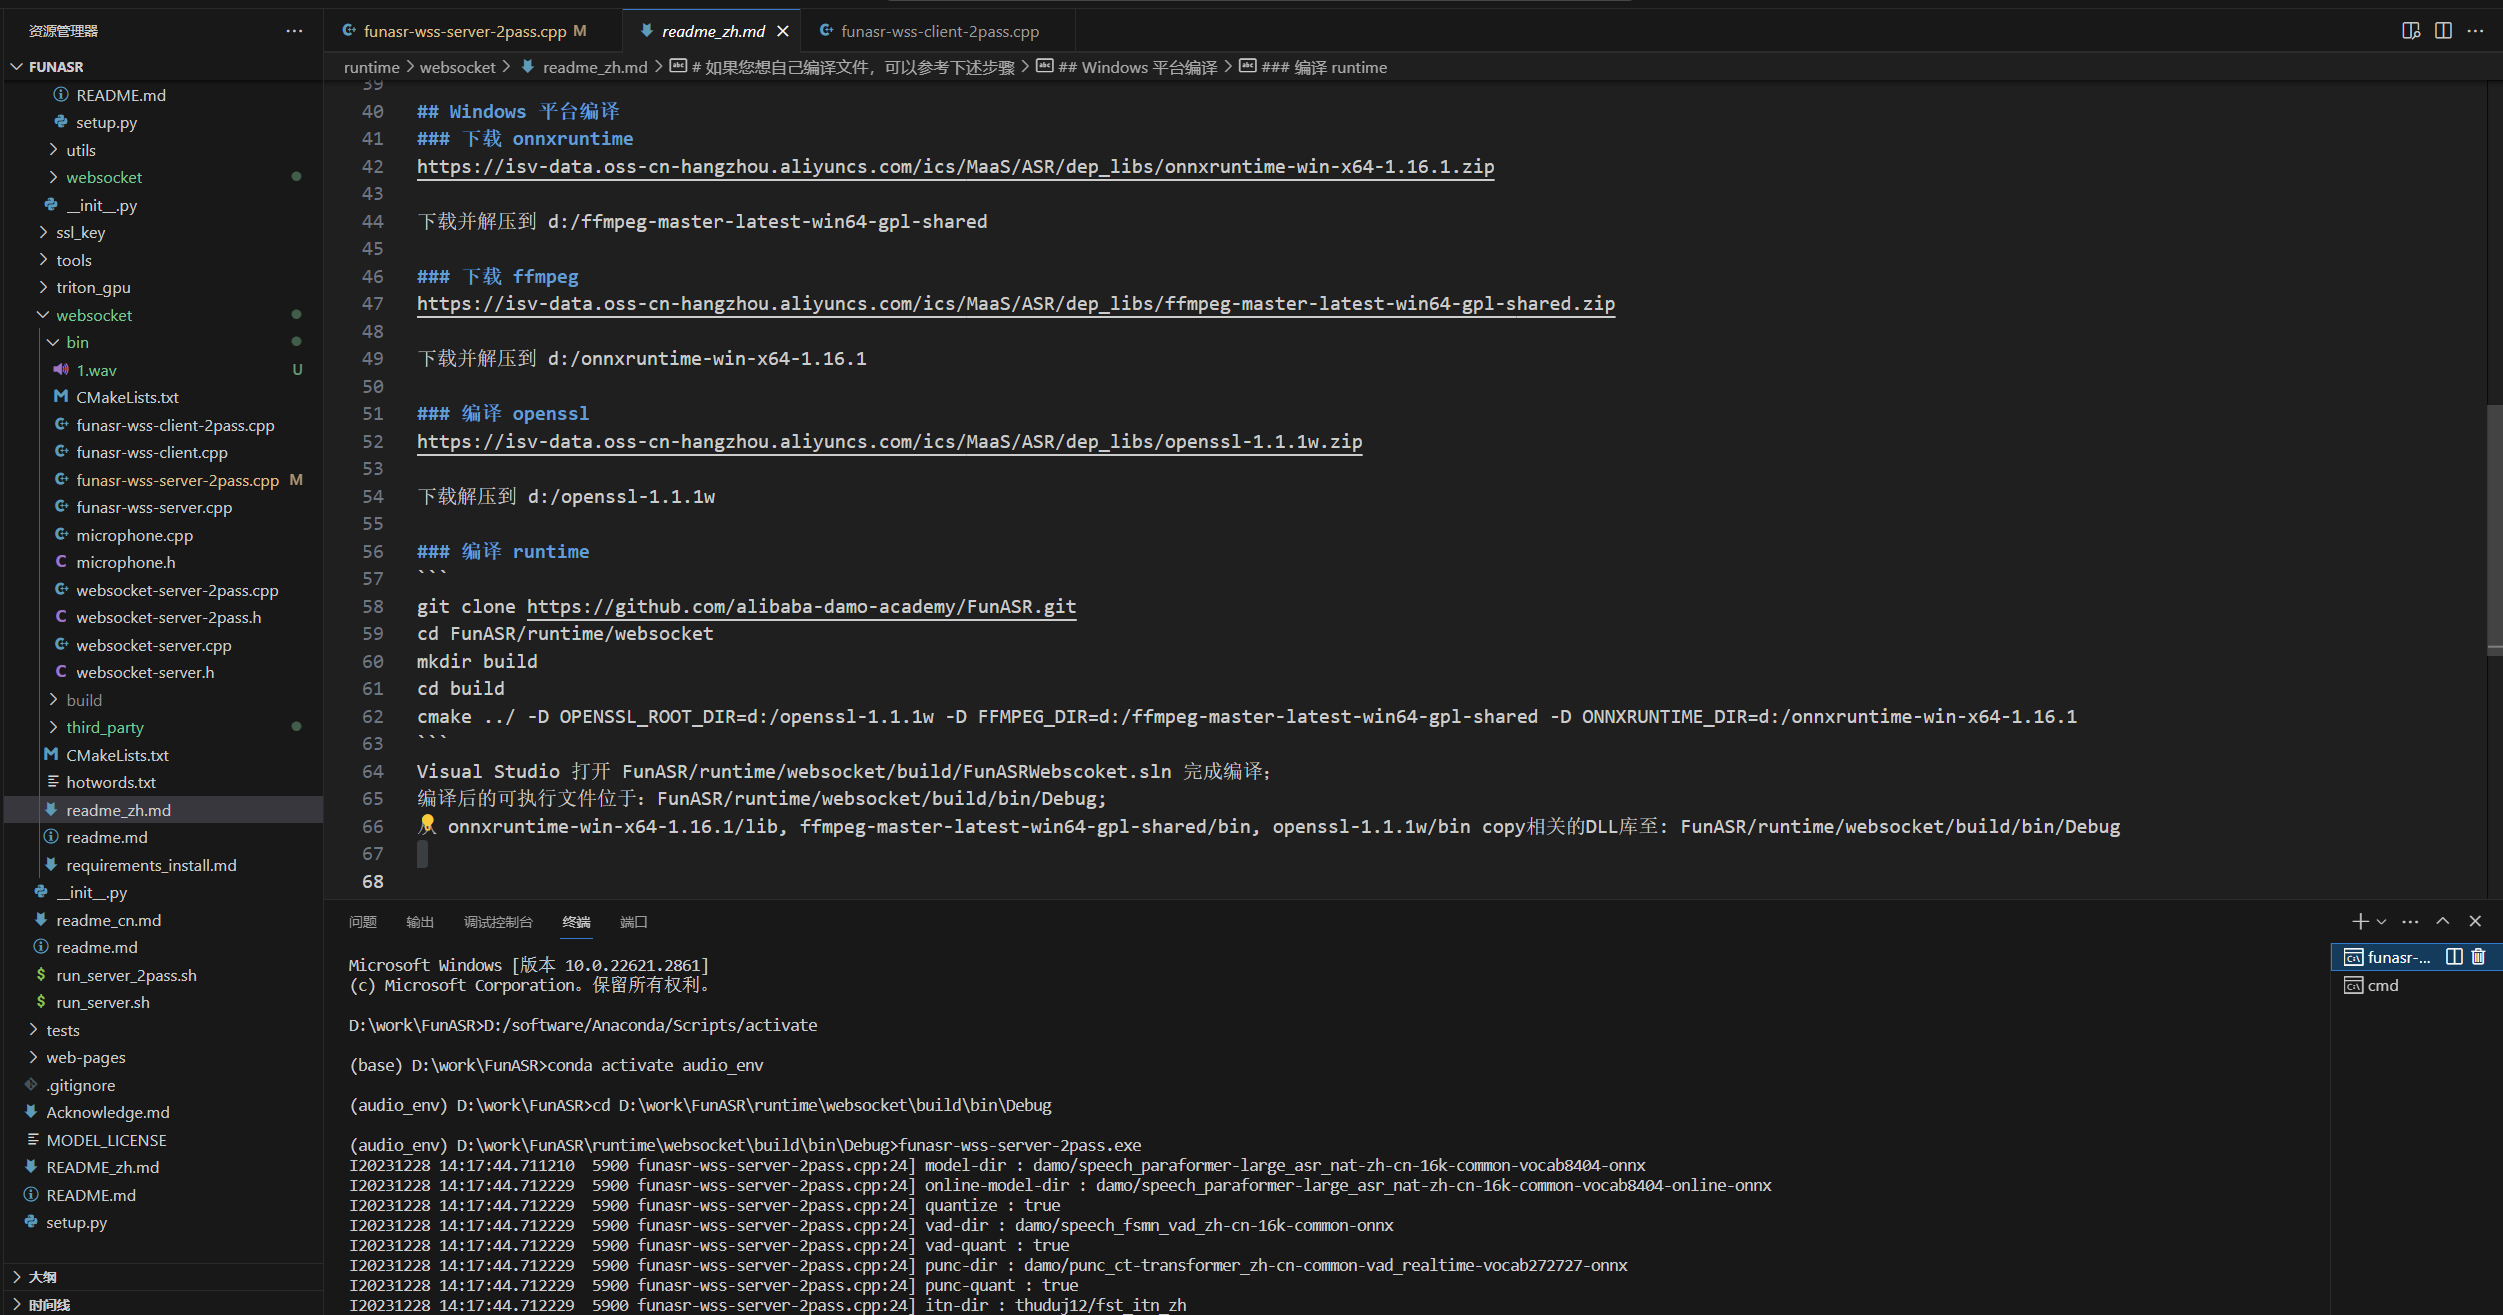This screenshot has width=2503, height=1315.
Task: Open the 调试控制台 panel tab
Action: tap(498, 922)
